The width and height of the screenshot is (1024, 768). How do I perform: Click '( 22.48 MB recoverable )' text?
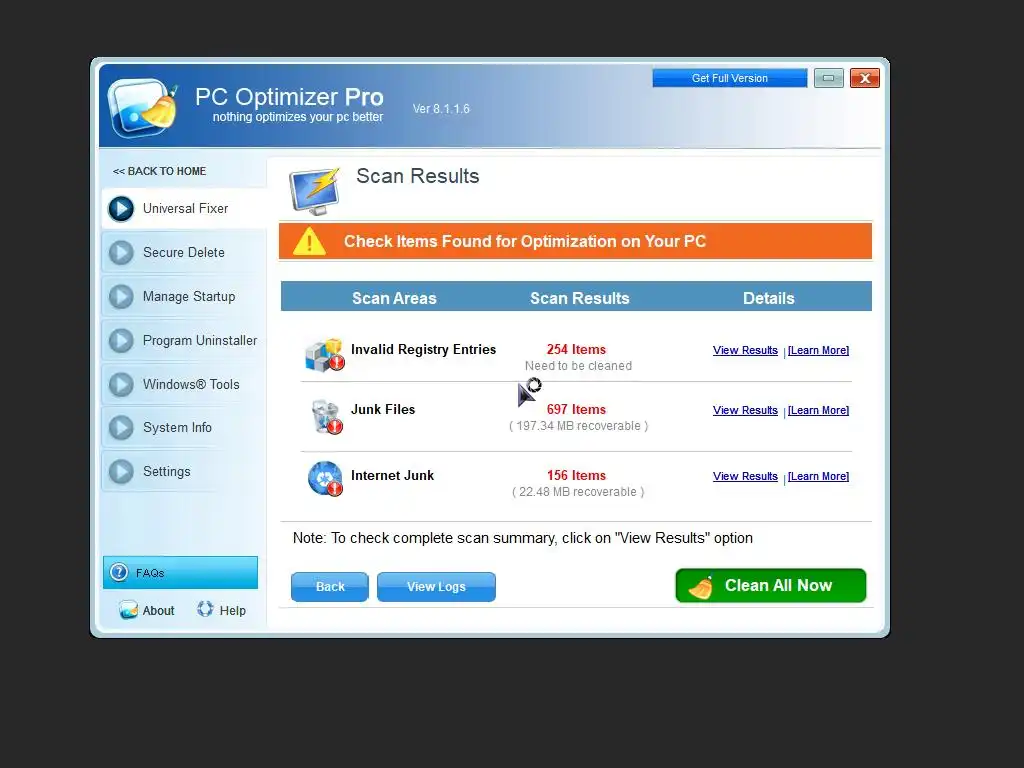click(578, 492)
